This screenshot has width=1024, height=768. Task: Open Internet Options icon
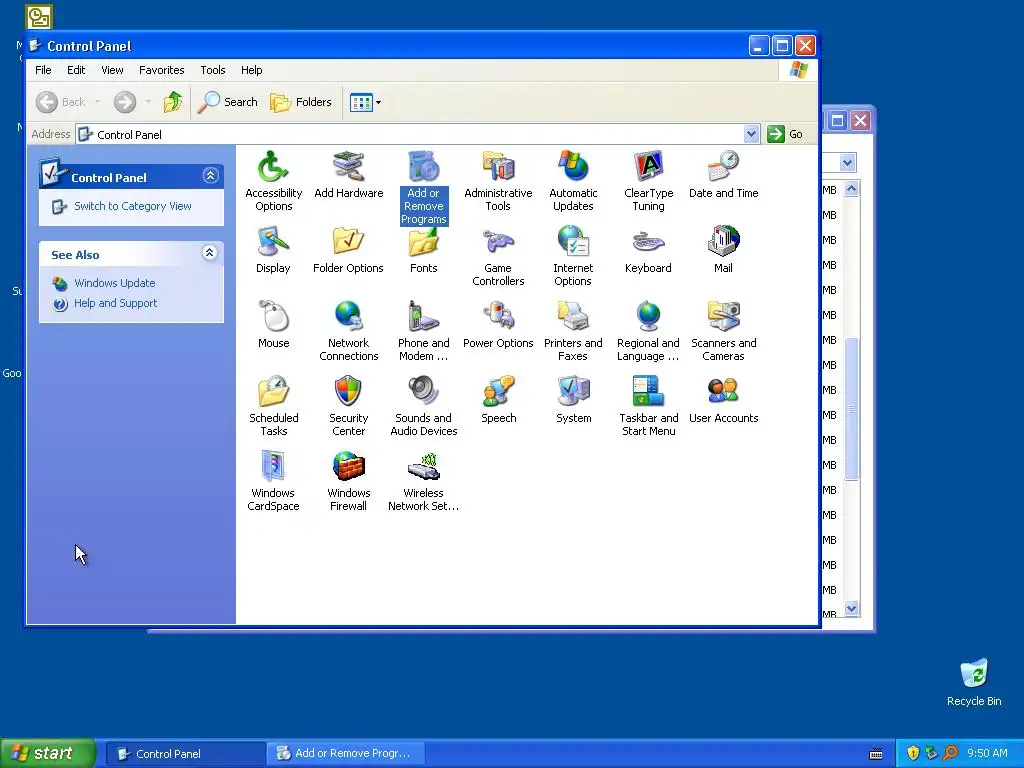[573, 255]
